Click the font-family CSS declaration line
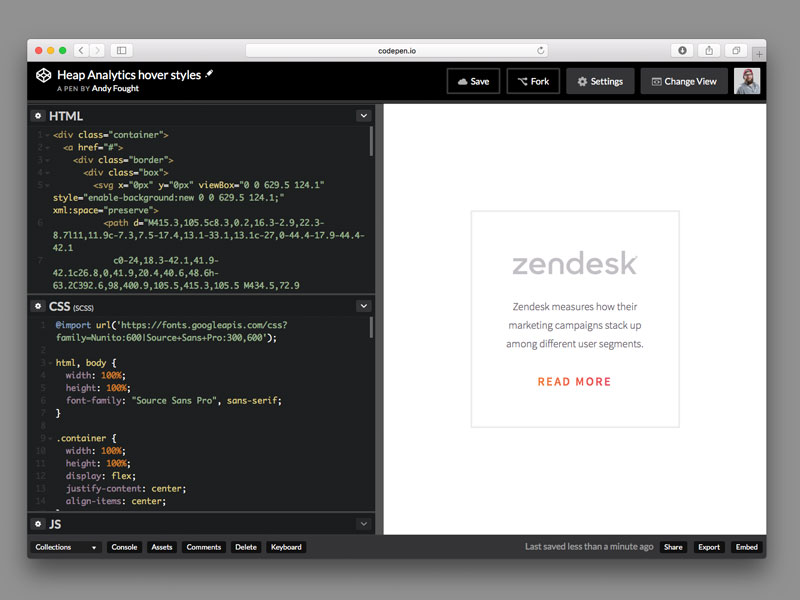This screenshot has height=600, width=800. pos(173,401)
